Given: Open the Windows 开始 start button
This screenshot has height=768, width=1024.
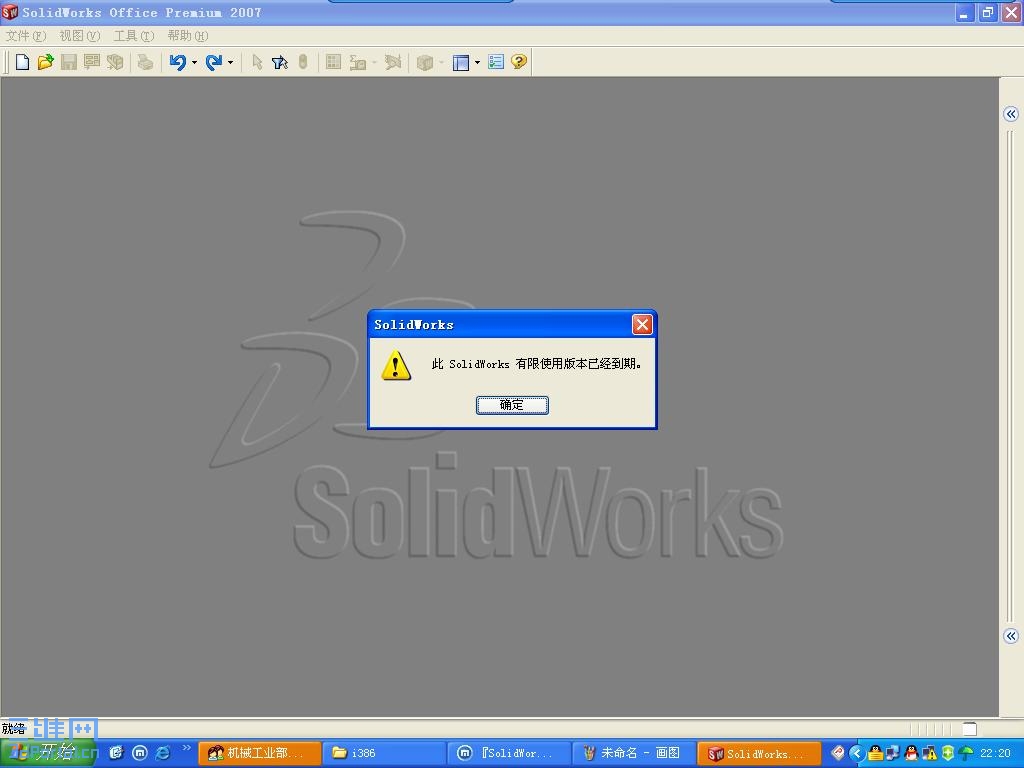Looking at the screenshot, I should (48, 753).
